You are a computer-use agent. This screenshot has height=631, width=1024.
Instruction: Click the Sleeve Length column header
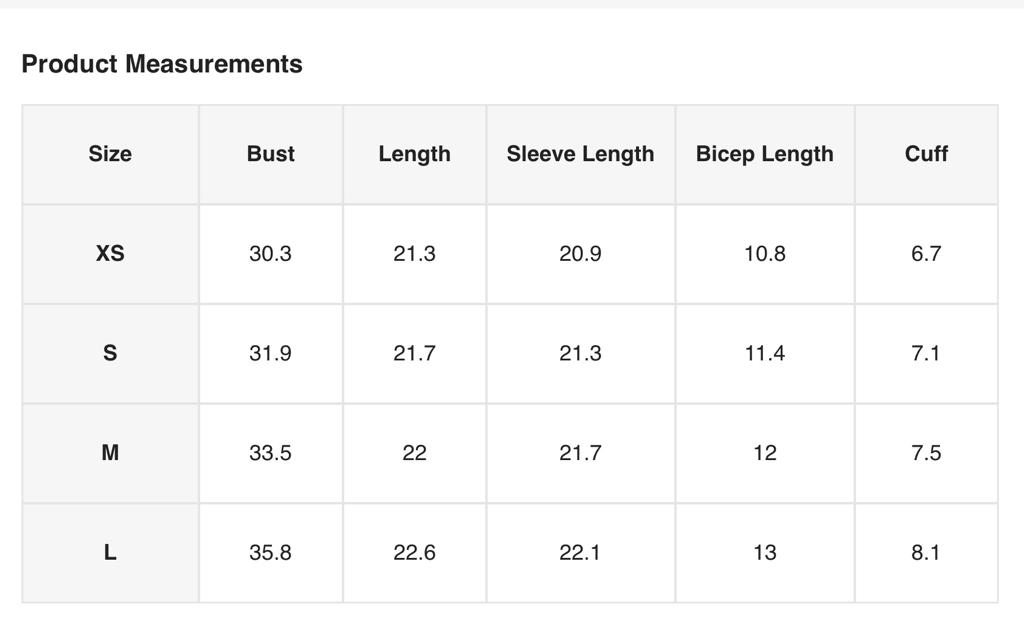pyautogui.click(x=580, y=154)
